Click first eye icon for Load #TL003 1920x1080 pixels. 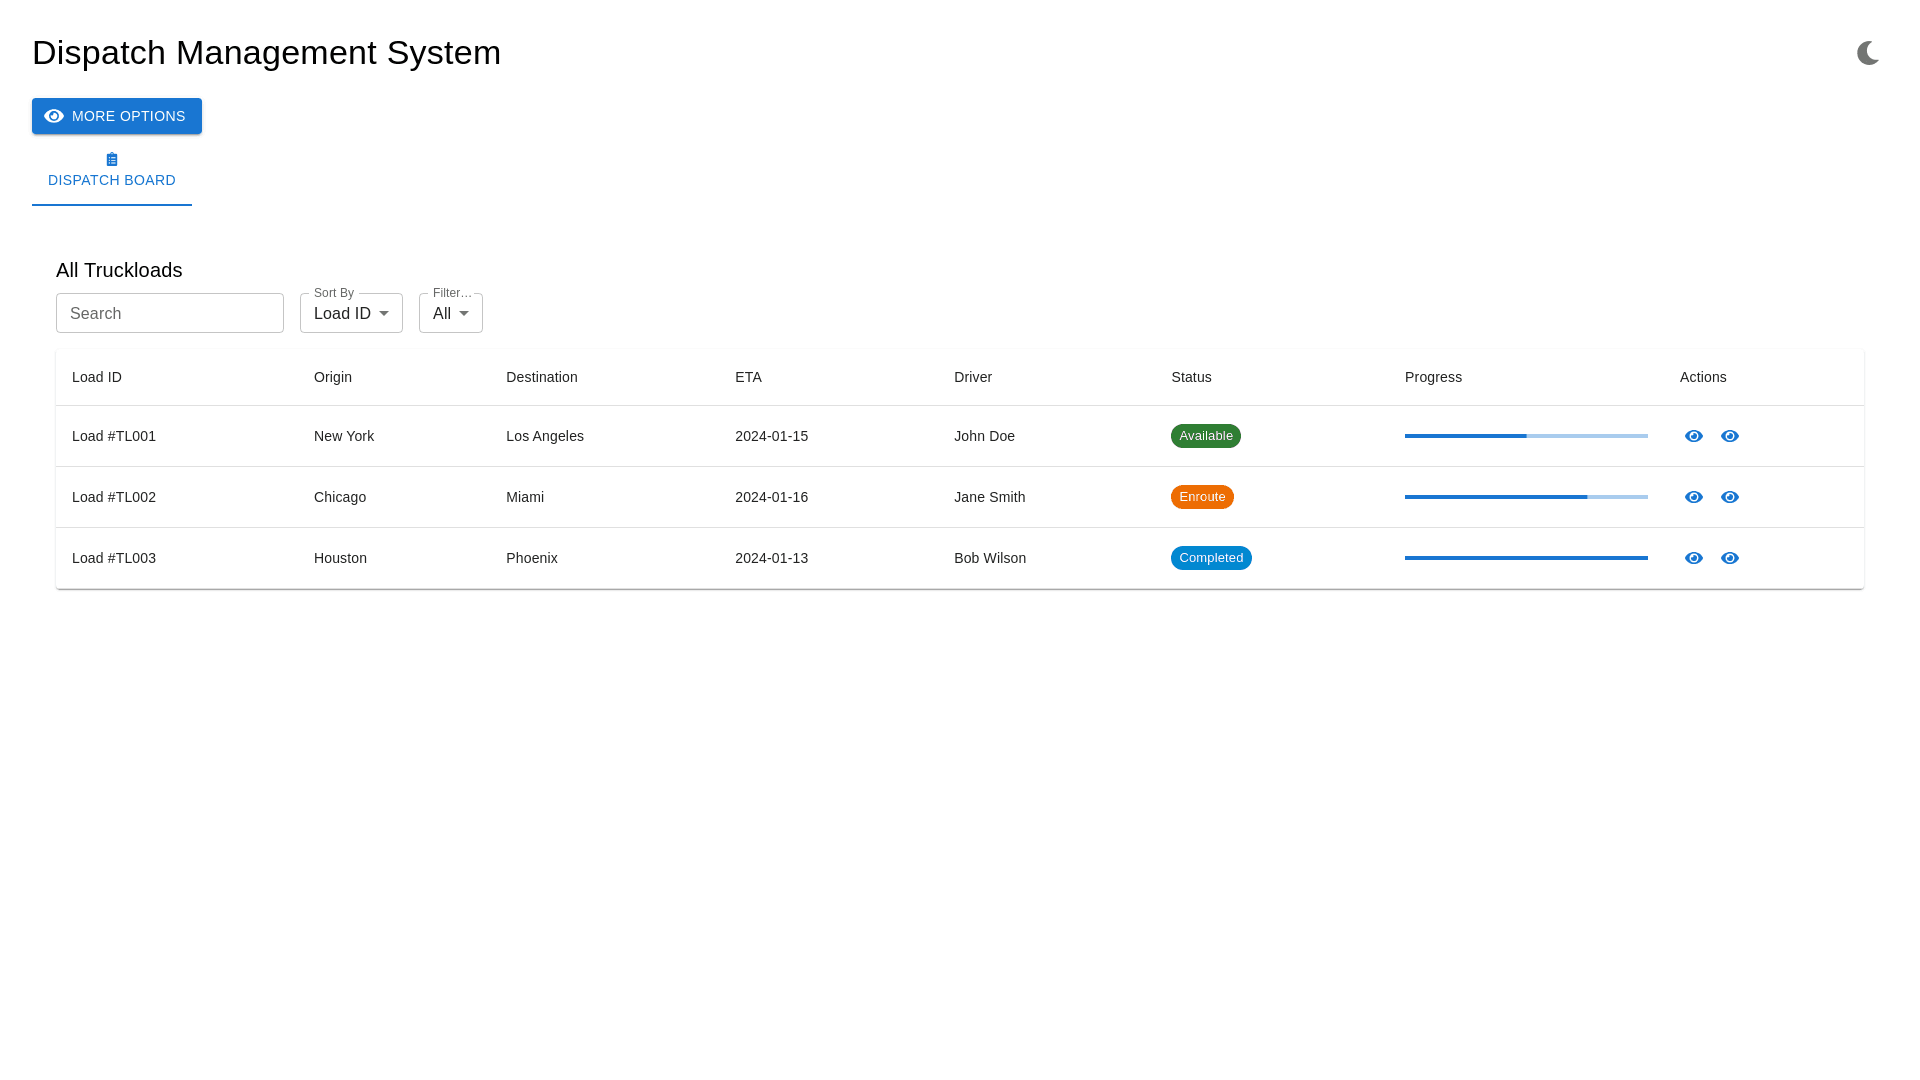tap(1693, 558)
